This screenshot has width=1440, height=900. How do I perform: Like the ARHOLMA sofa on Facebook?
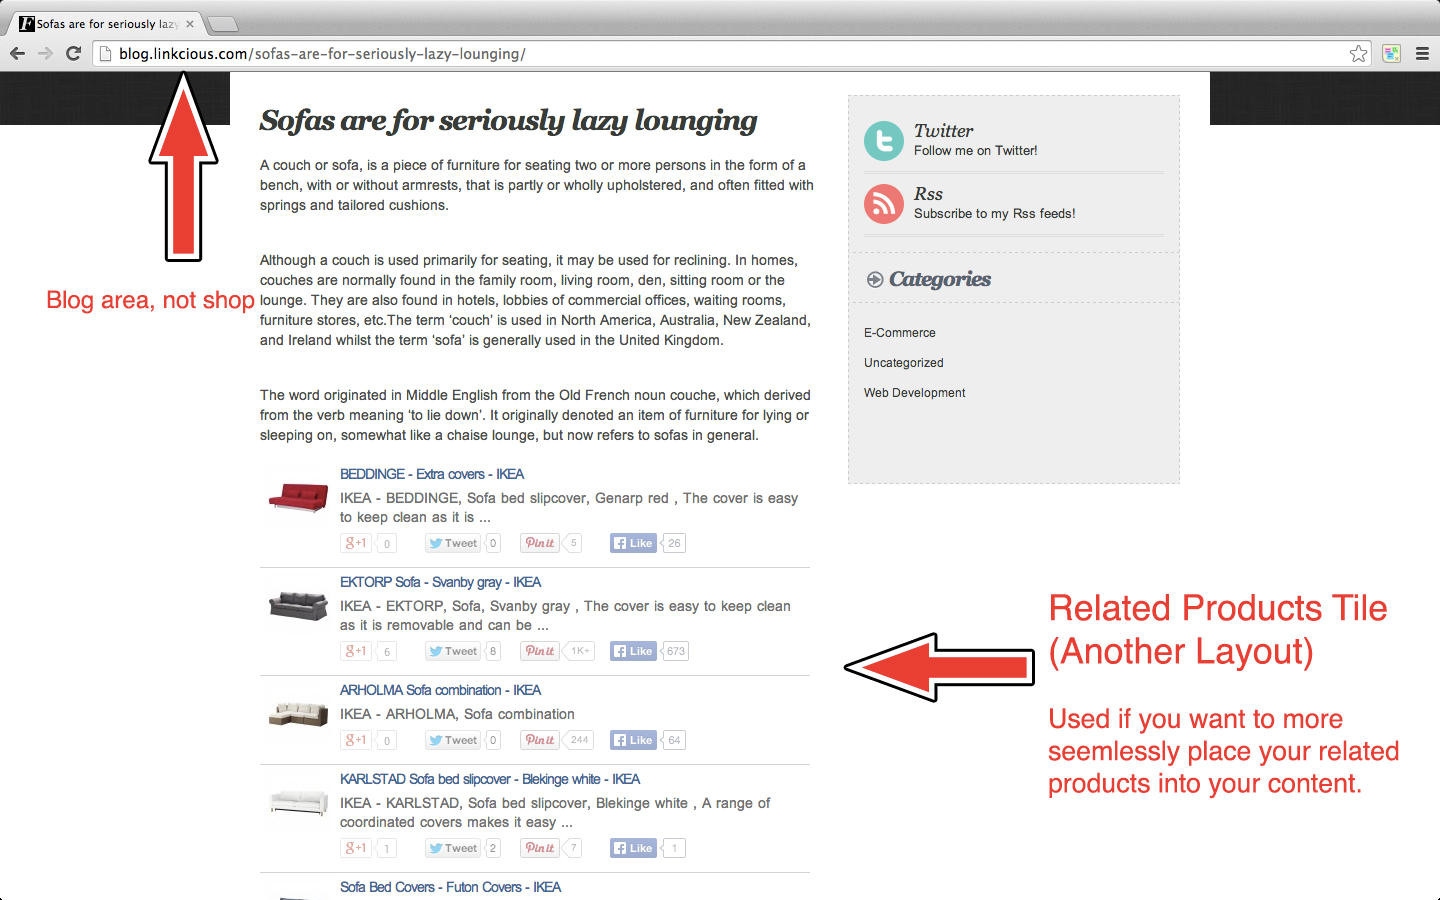634,740
